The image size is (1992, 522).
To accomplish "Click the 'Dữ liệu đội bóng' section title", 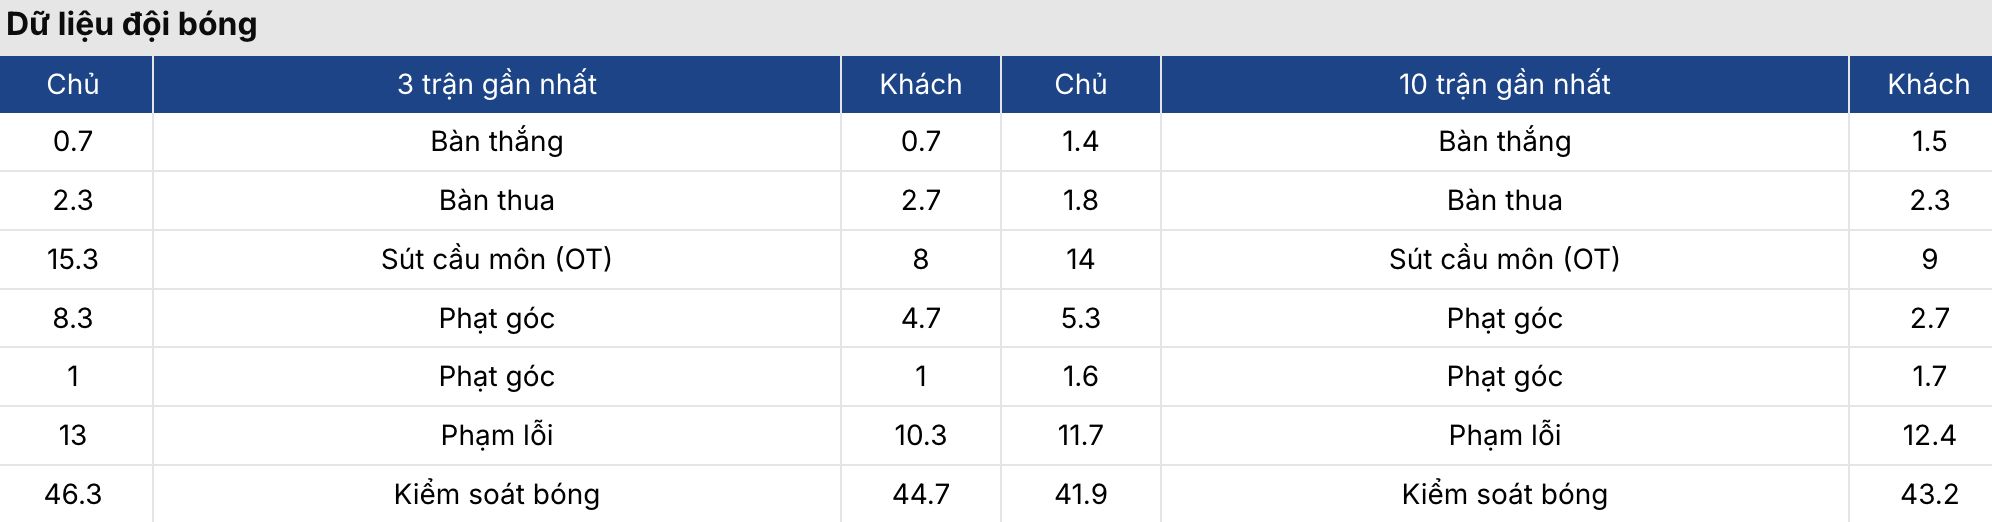I will pyautogui.click(x=132, y=24).
